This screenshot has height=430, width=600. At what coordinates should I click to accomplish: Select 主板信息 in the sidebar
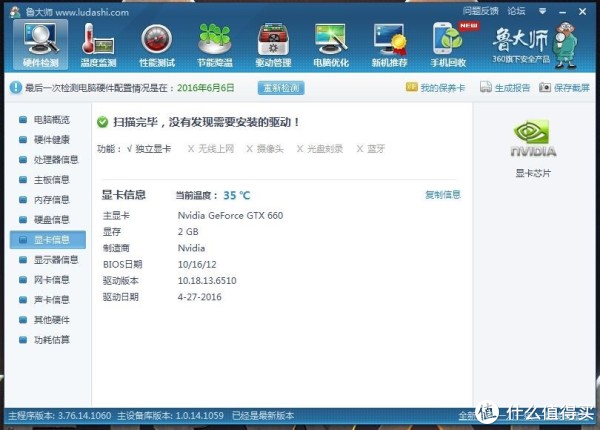coord(48,179)
